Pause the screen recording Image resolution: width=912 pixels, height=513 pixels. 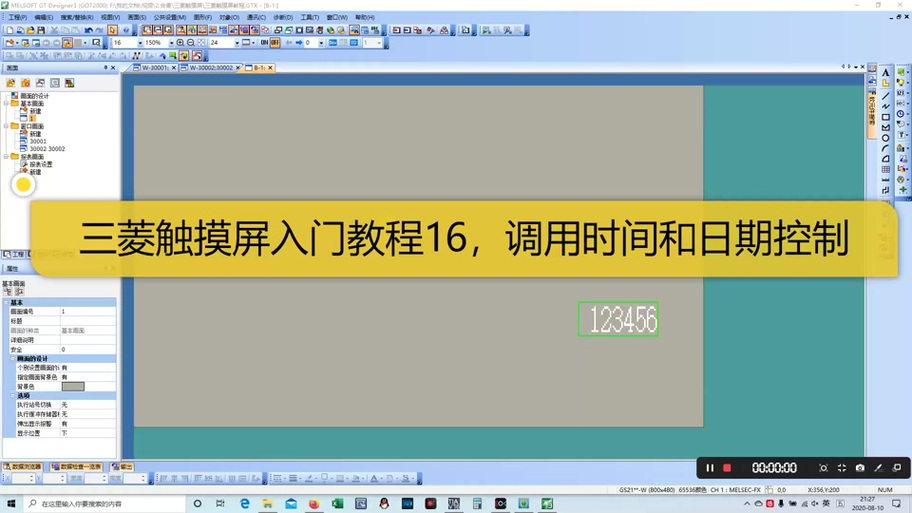pyautogui.click(x=710, y=468)
